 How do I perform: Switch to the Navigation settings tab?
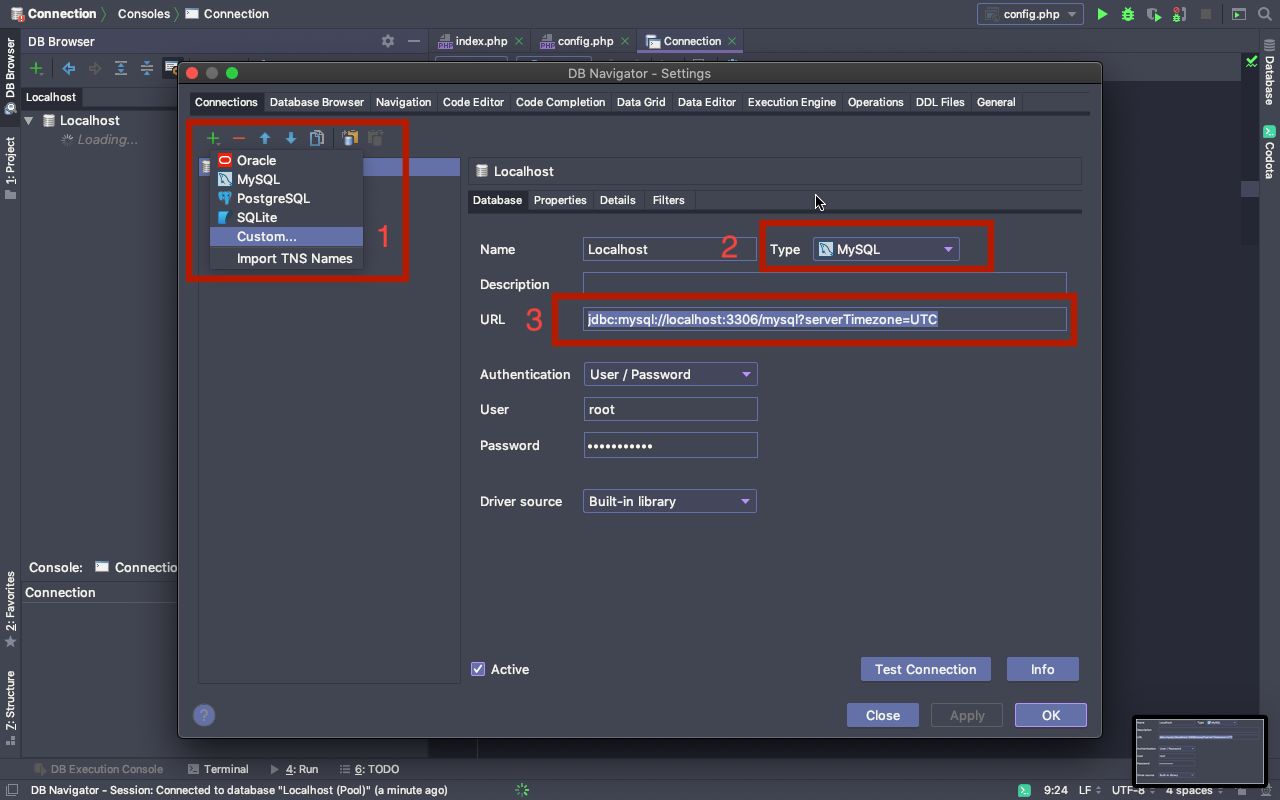[403, 102]
